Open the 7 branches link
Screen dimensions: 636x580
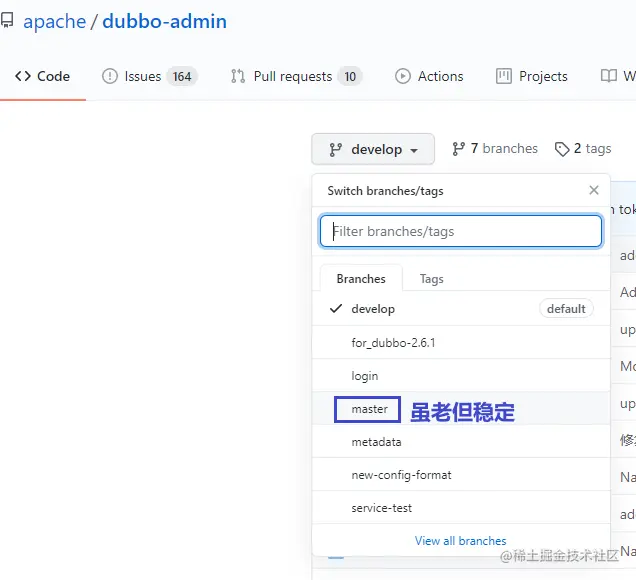click(494, 149)
